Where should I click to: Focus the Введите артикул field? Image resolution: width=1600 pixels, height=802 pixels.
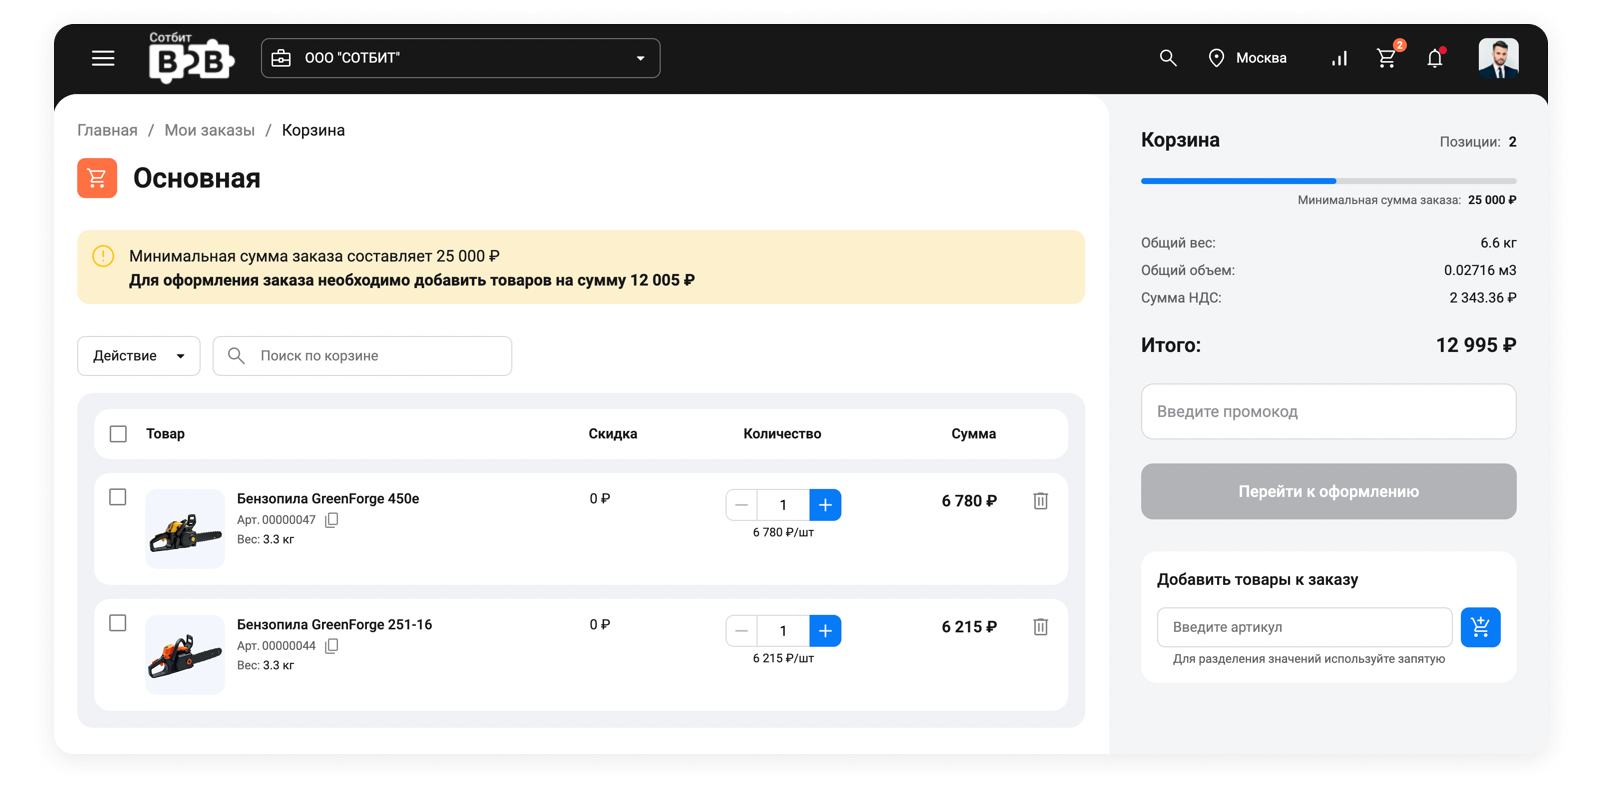tap(1304, 627)
